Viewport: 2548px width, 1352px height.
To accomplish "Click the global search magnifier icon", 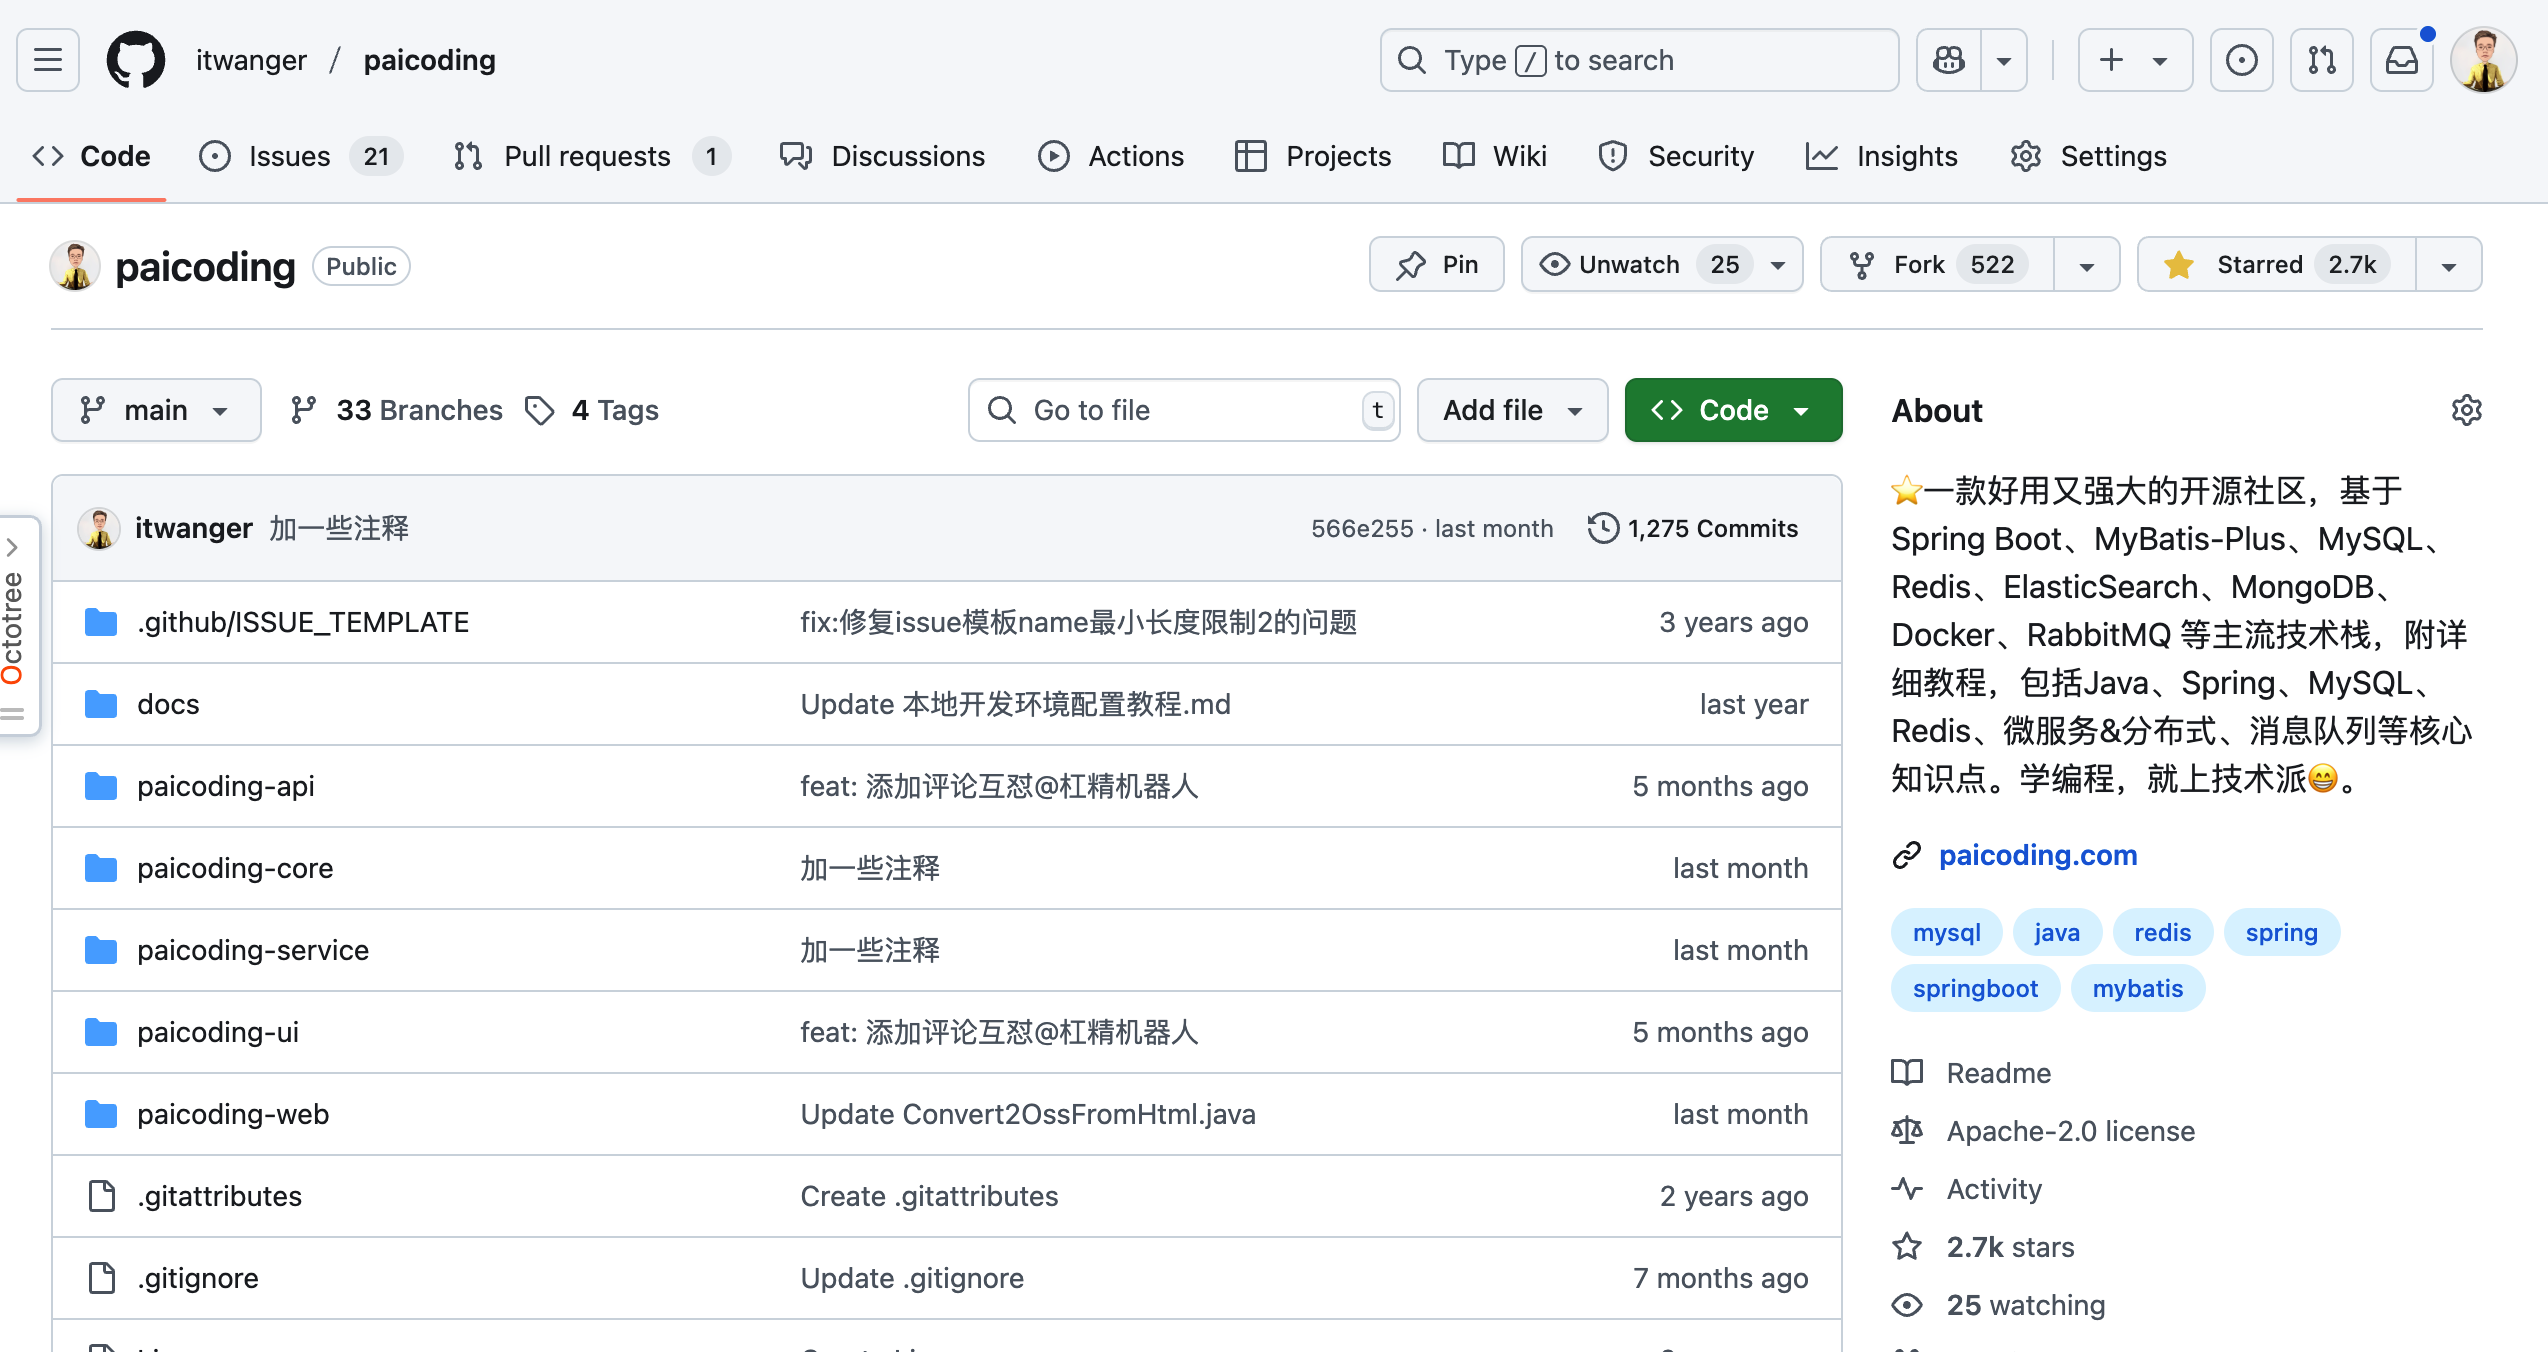I will tap(1411, 60).
